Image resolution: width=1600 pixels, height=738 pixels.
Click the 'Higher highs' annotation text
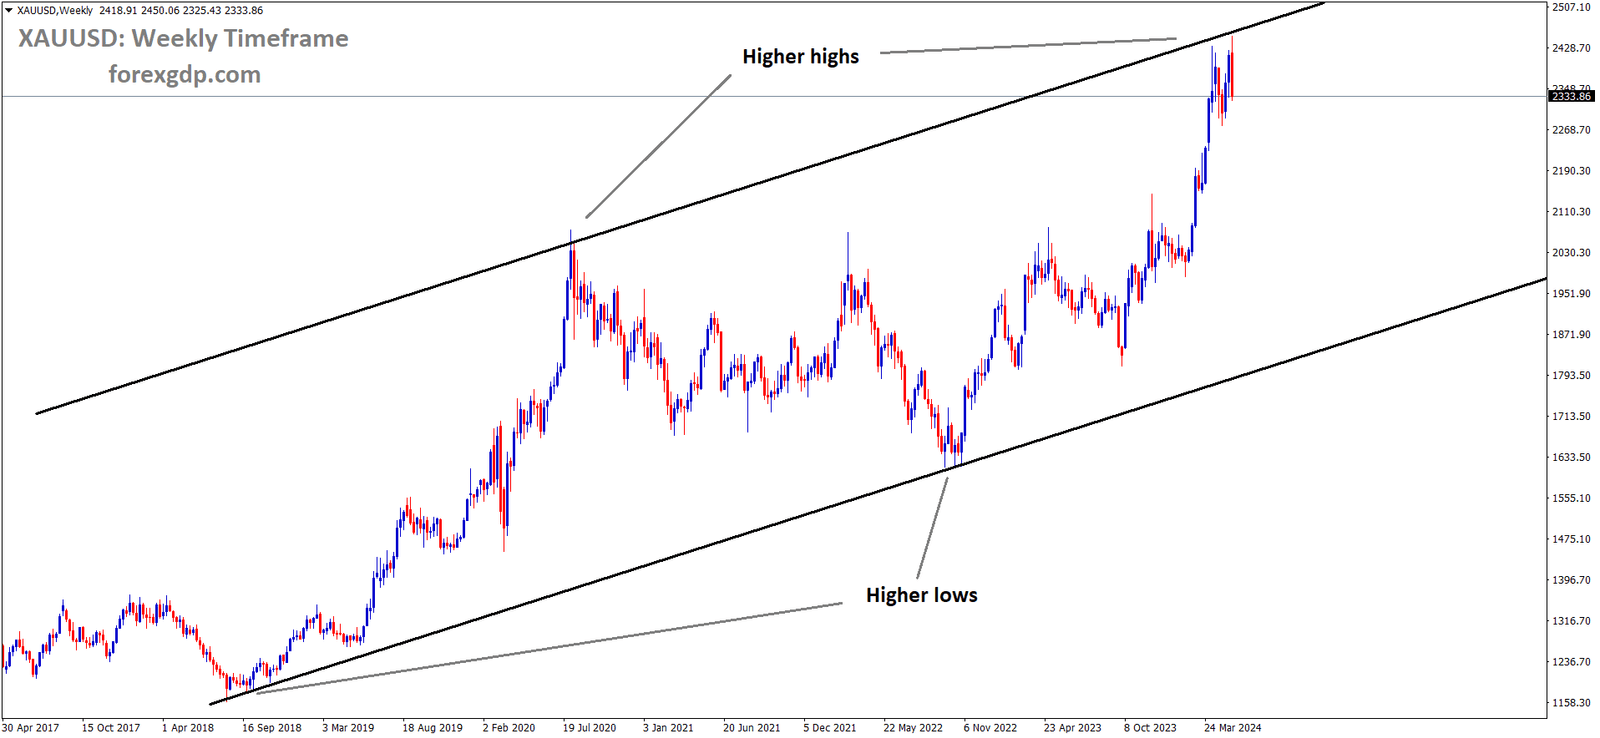point(801,57)
